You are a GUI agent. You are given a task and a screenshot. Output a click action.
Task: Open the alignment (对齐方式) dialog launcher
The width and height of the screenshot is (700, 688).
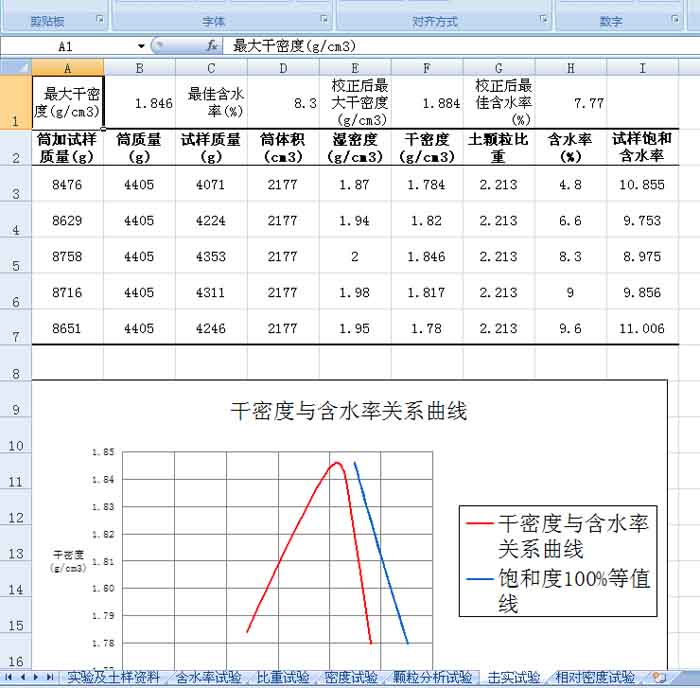point(543,20)
